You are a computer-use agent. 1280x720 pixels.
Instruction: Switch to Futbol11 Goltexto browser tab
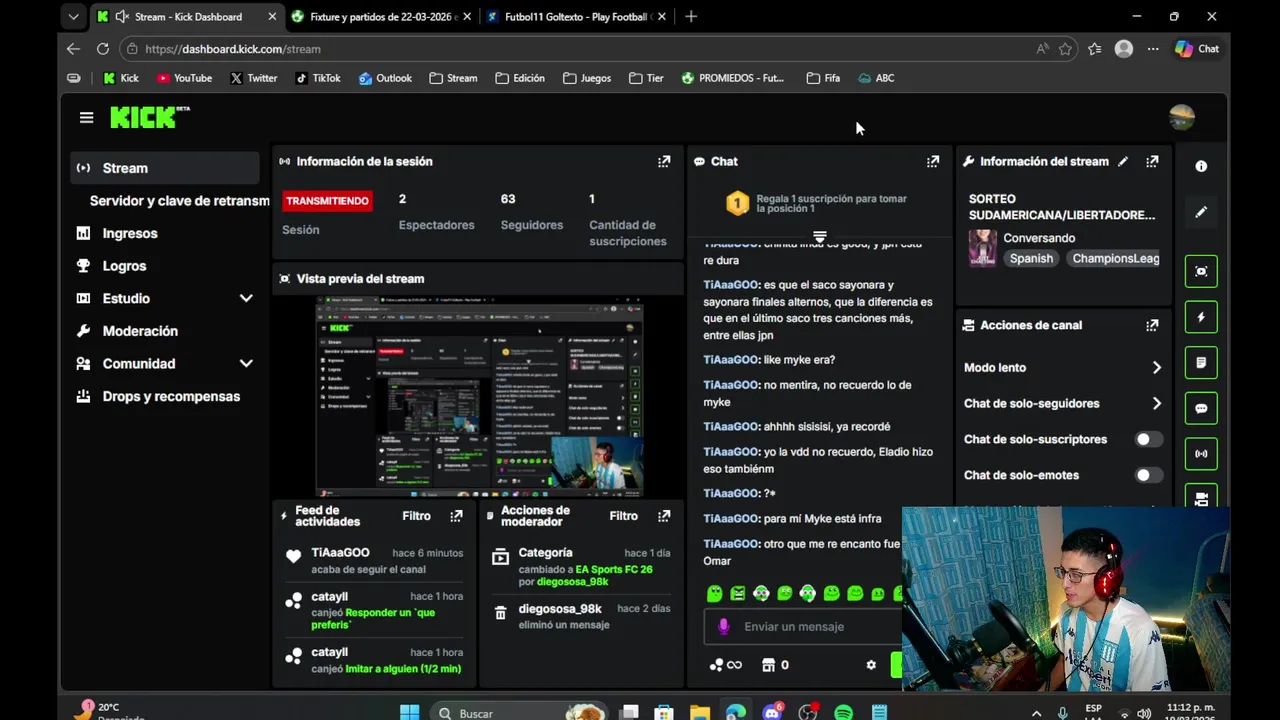point(578,17)
